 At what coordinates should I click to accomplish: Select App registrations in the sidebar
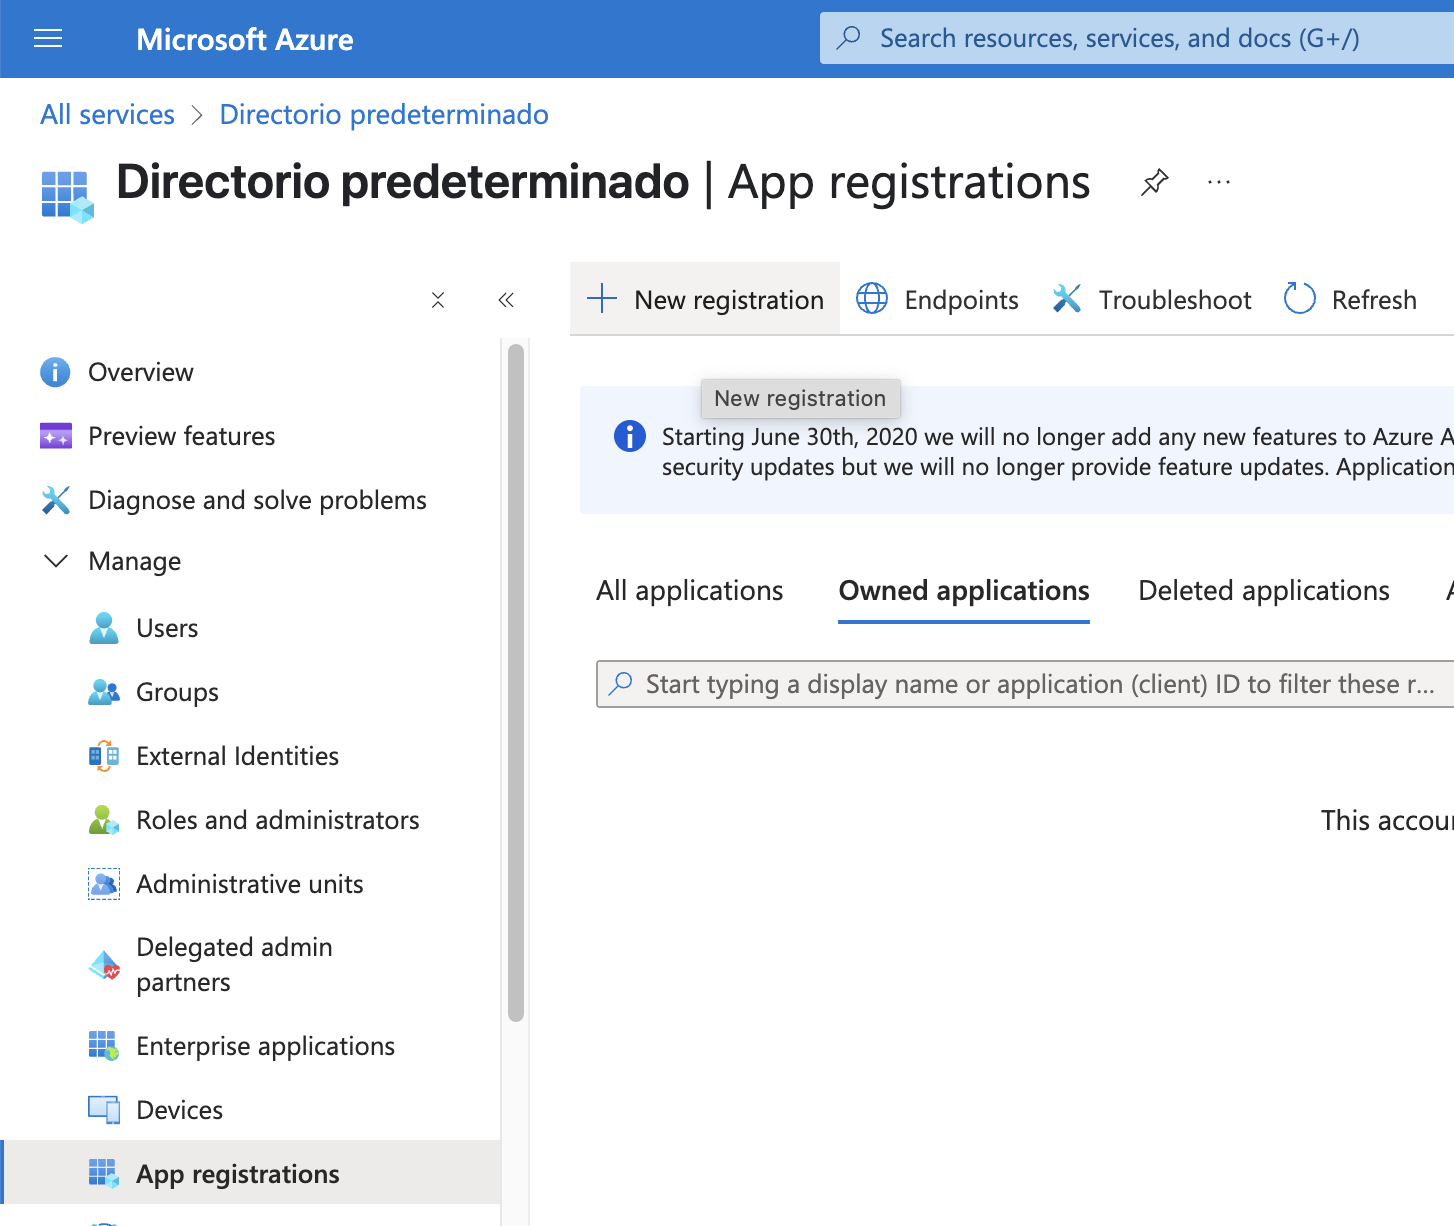[x=250, y=1172]
